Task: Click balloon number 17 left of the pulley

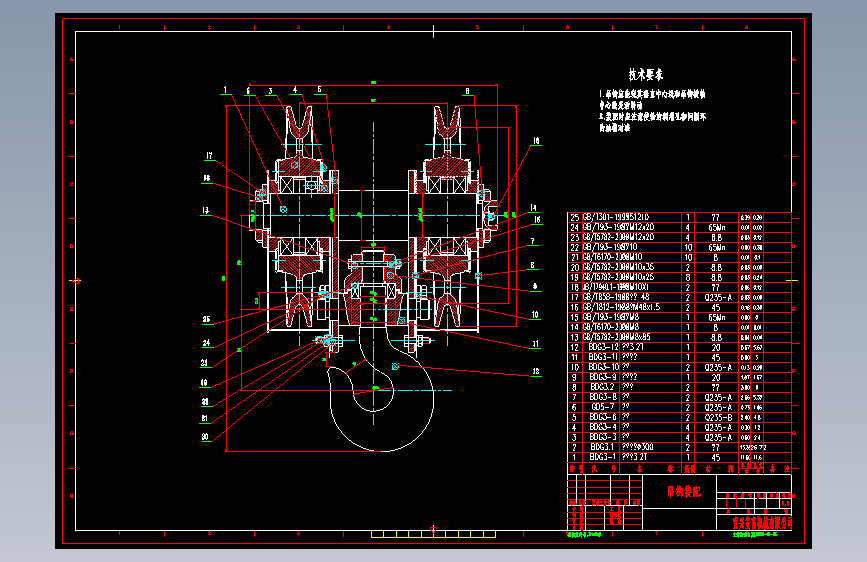Action: pos(209,156)
